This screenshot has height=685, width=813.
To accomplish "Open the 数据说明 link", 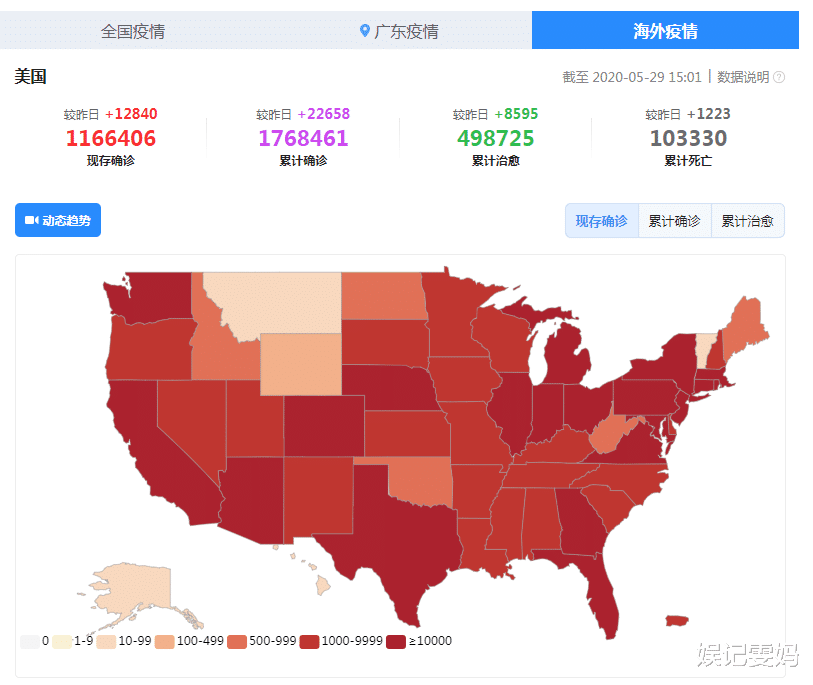I will [743, 77].
